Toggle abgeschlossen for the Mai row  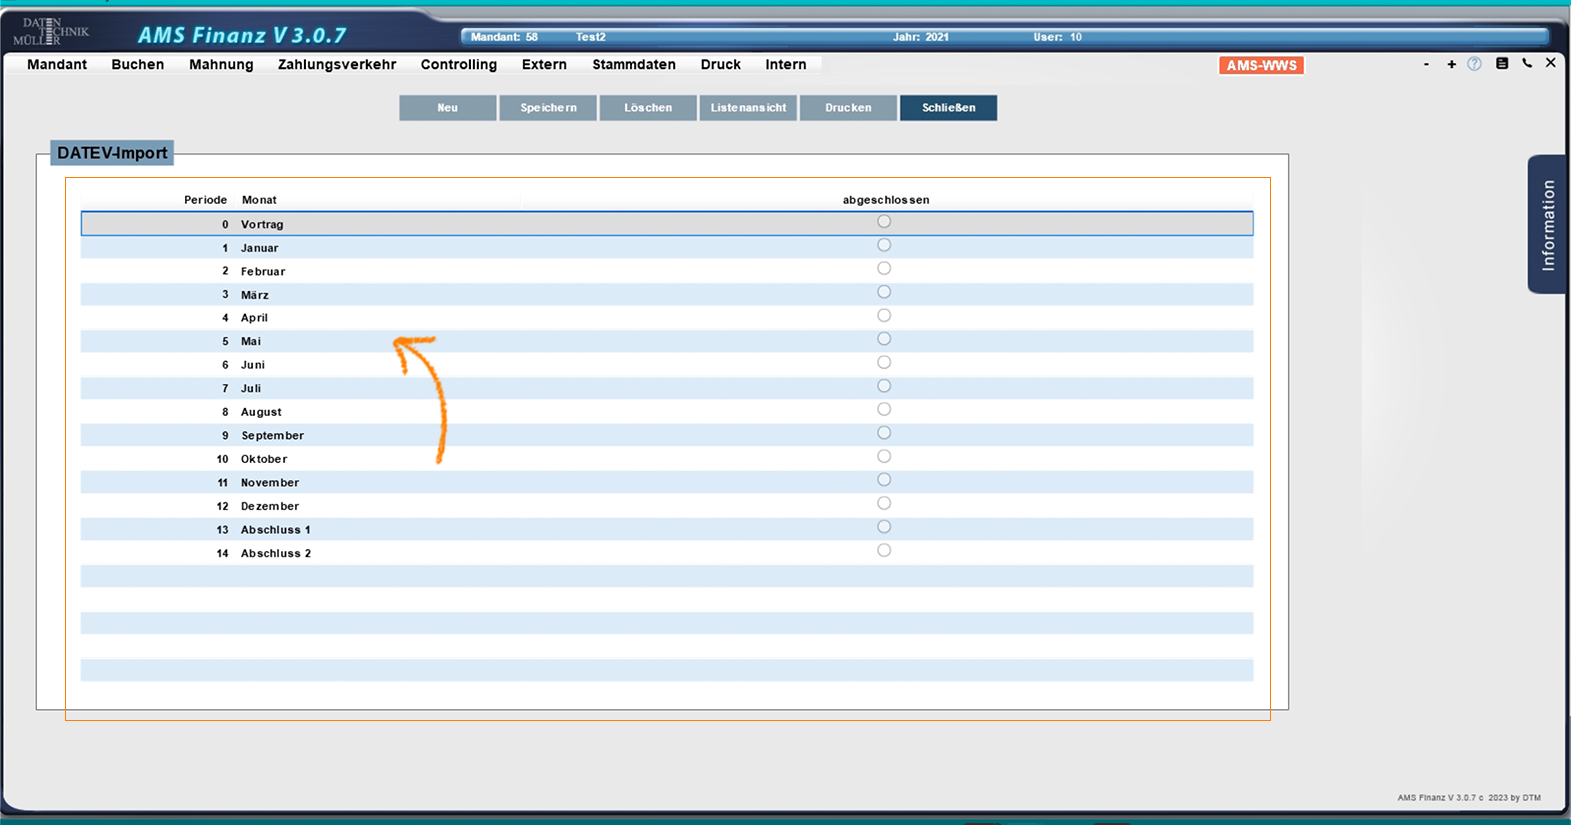tap(884, 339)
